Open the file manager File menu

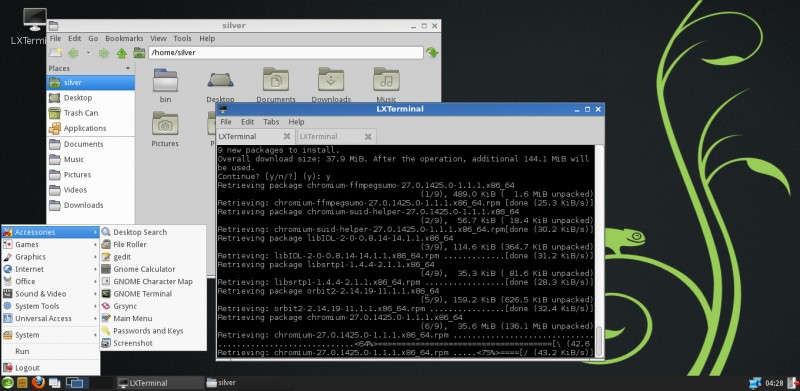point(55,38)
